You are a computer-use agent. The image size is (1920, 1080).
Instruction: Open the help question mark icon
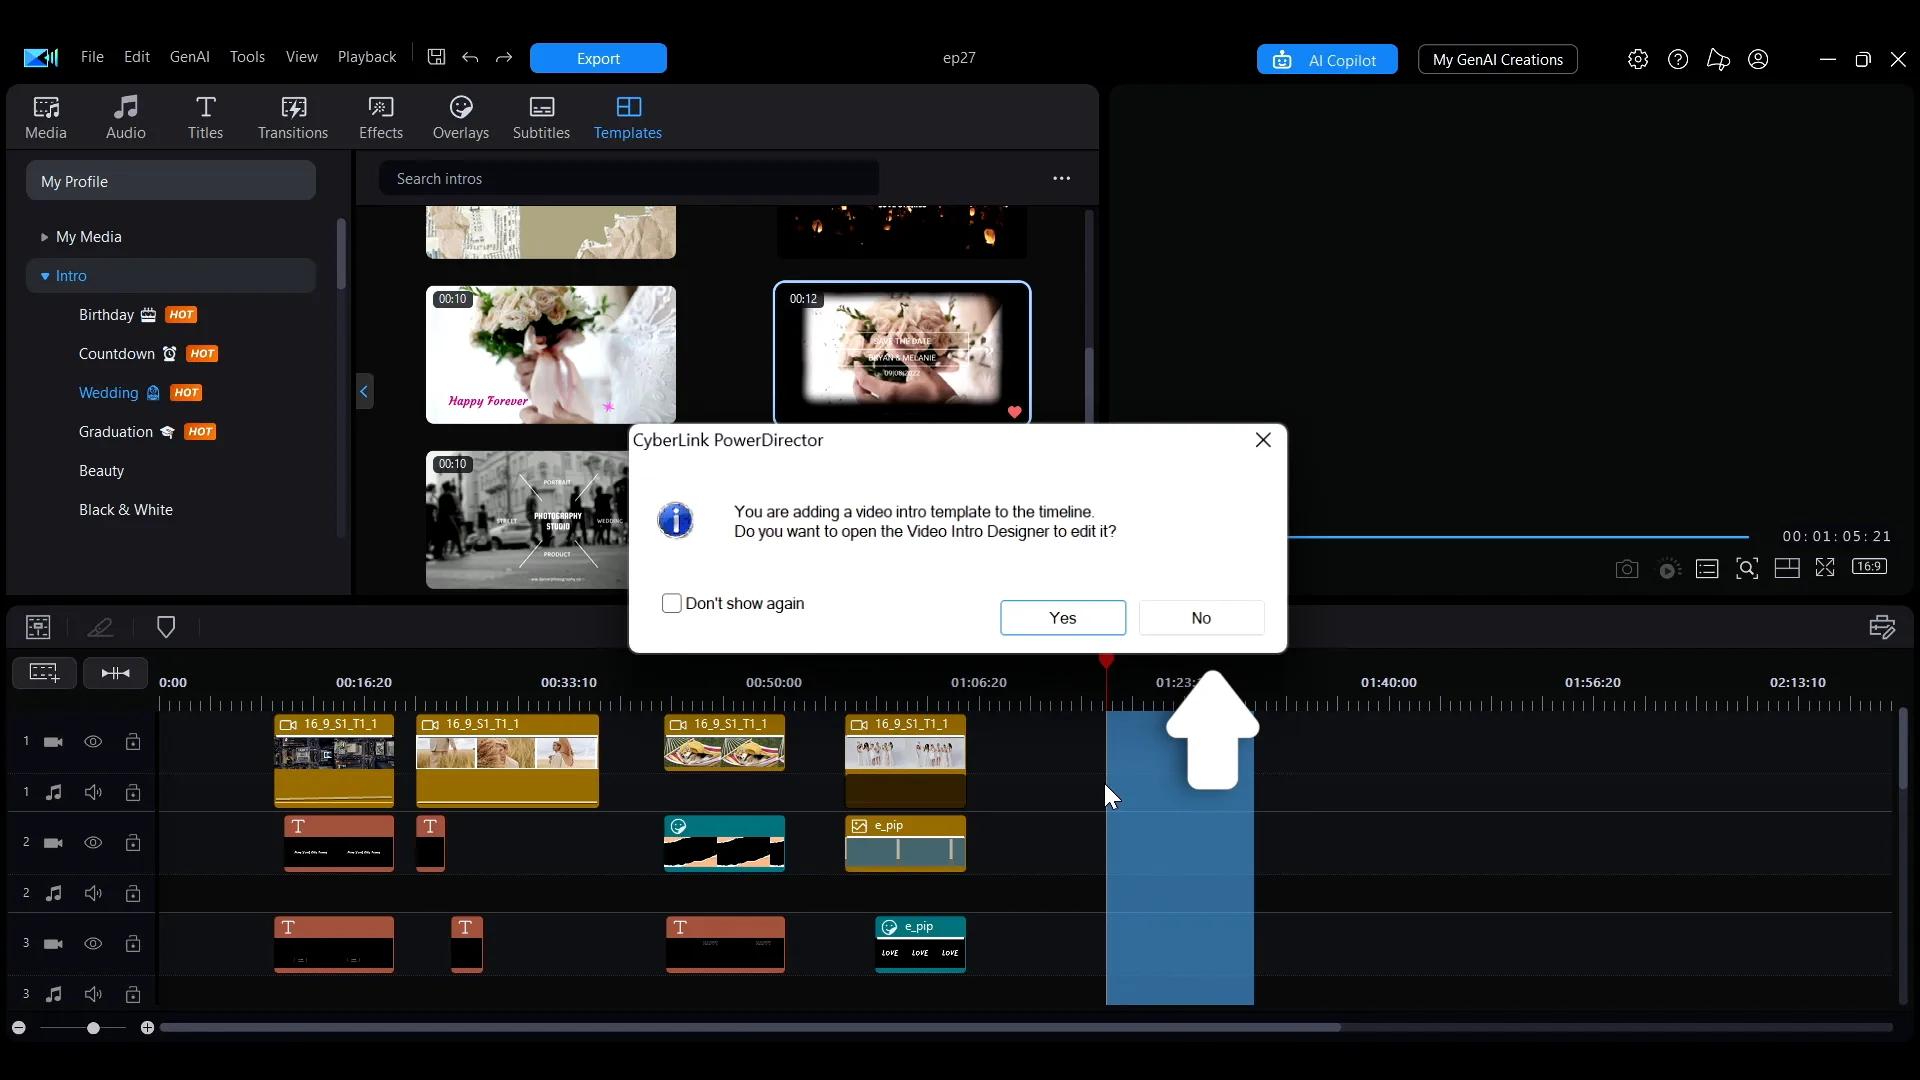(x=1678, y=59)
